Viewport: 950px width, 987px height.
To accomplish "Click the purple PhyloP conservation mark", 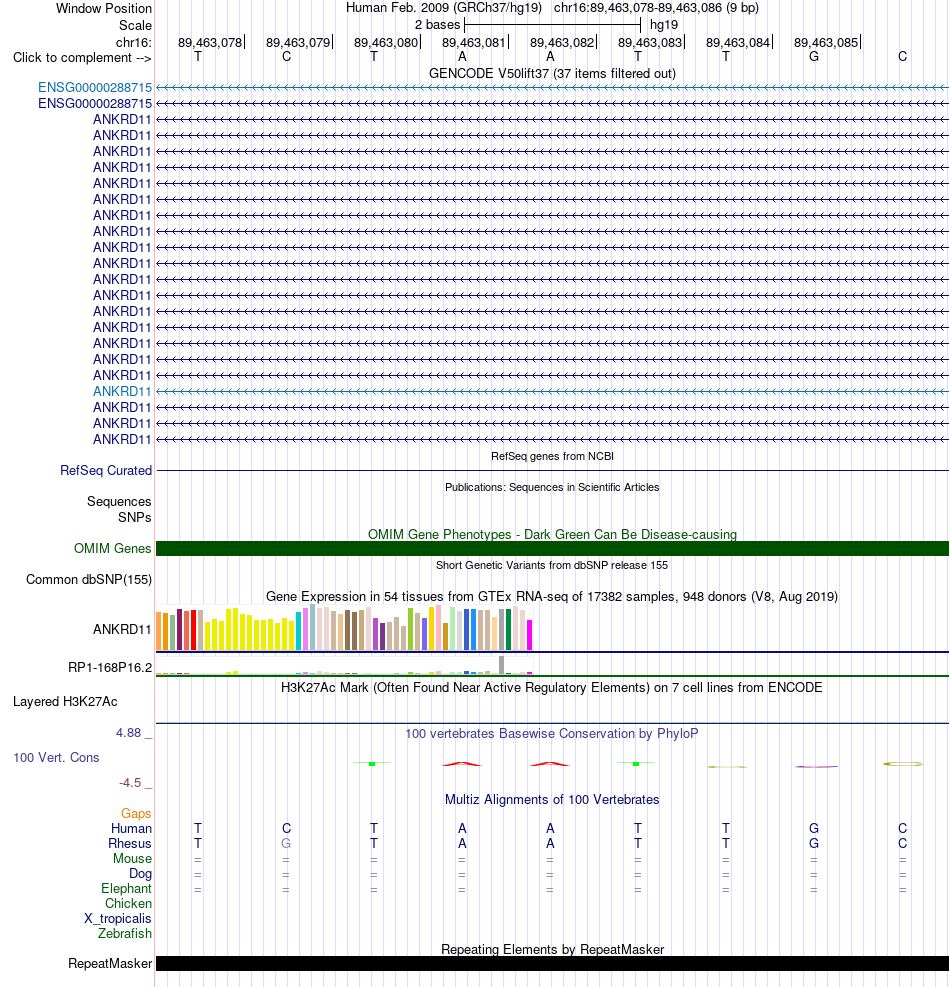I will (816, 767).
